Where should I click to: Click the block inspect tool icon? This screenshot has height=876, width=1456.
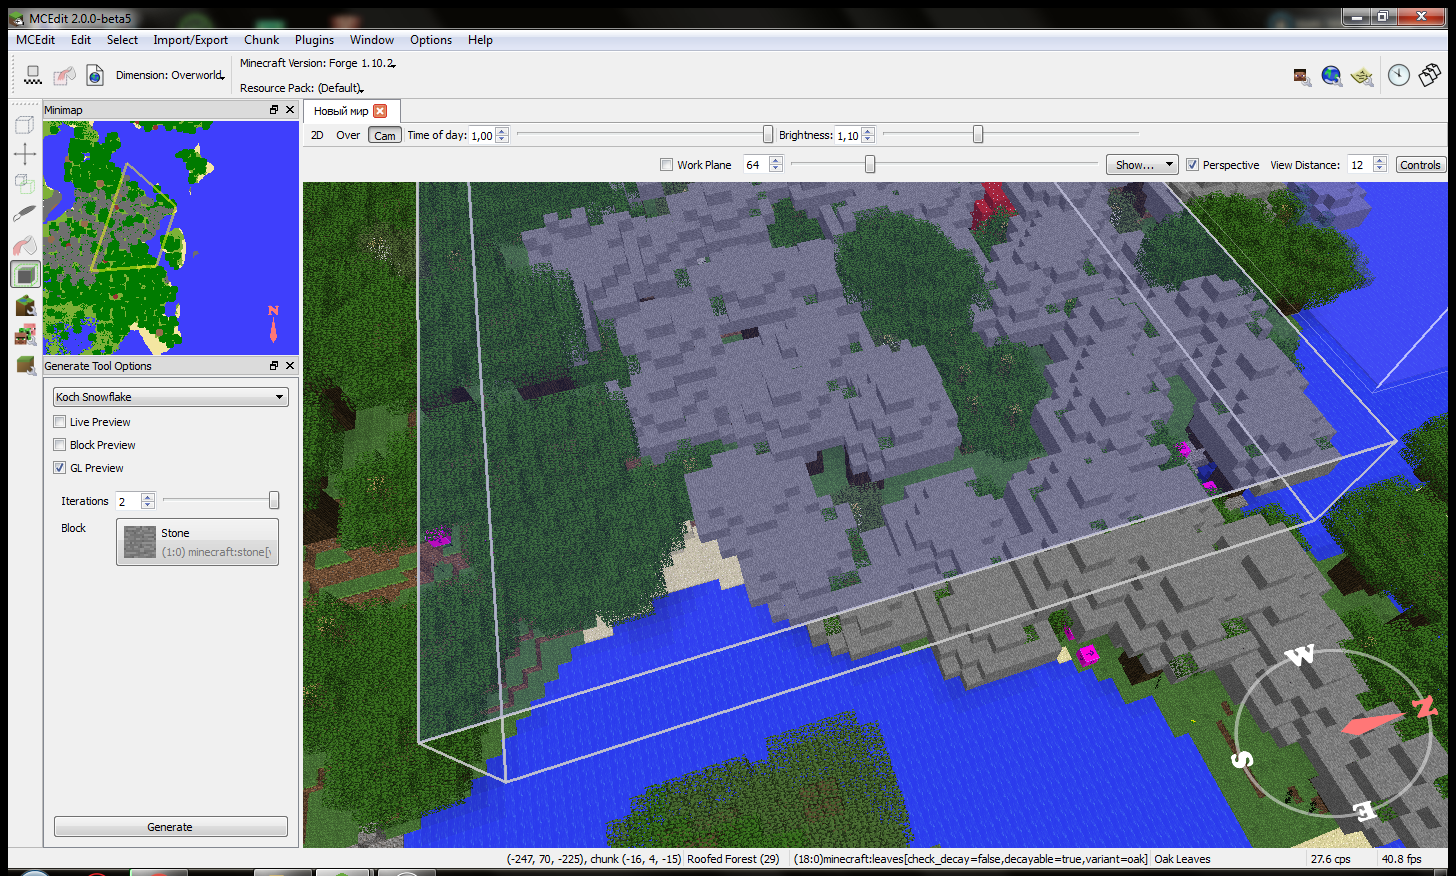25,365
